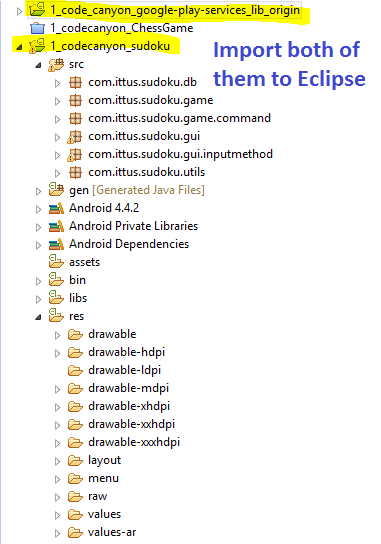This screenshot has width=381, height=544.
Task: Expand the menu folder arrow
Action: 58,479
